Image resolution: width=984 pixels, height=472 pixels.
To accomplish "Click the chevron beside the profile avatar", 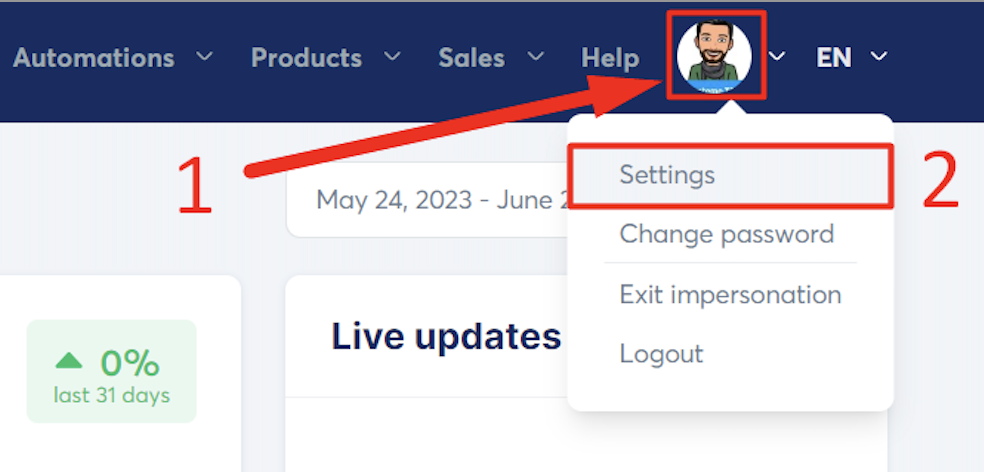I will (777, 57).
